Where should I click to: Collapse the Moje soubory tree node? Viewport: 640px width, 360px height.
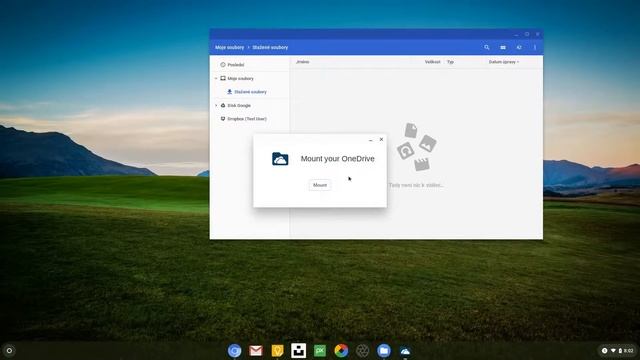[x=216, y=78]
